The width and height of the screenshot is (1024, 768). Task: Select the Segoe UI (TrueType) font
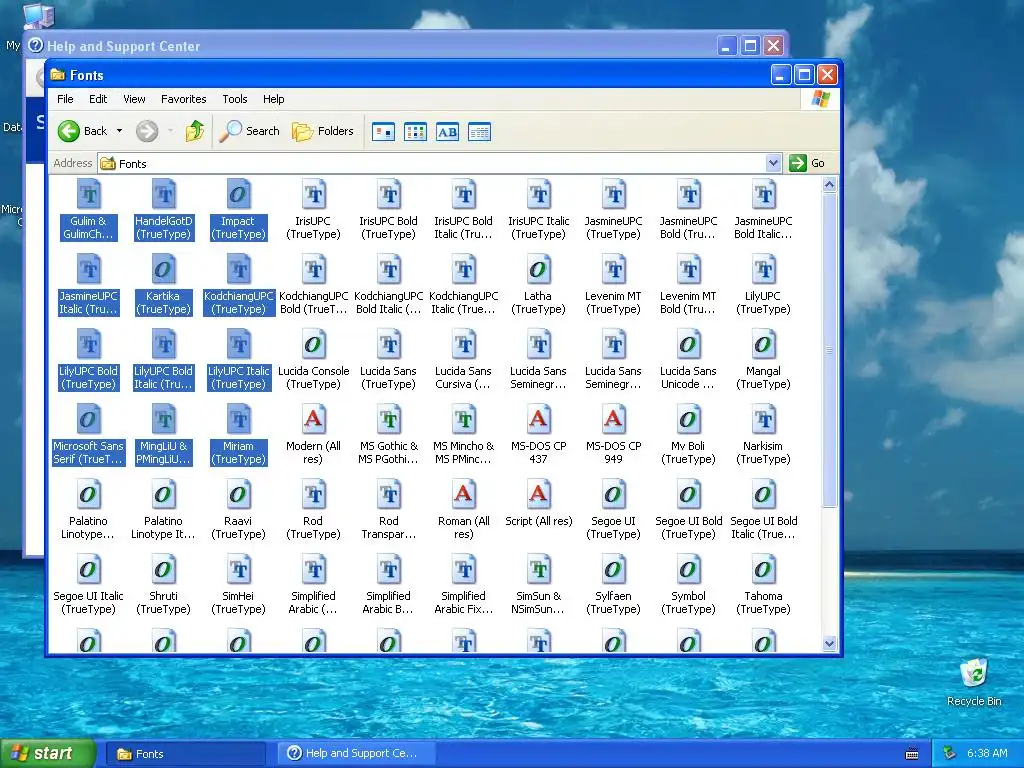(x=613, y=511)
